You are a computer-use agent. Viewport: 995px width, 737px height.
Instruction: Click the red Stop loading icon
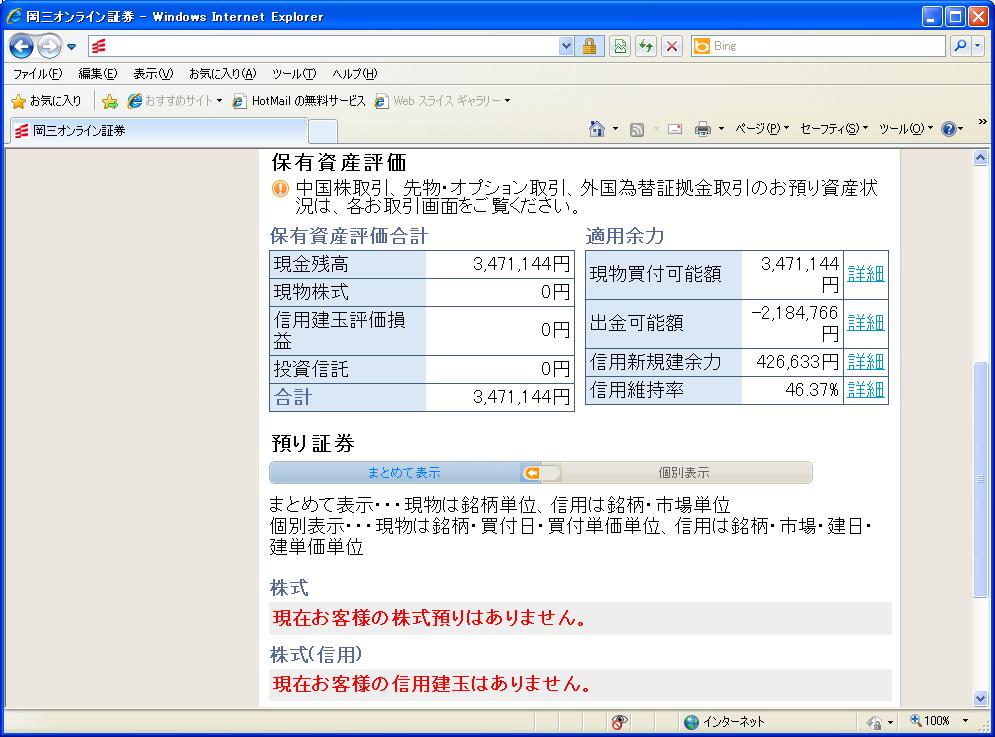point(672,46)
